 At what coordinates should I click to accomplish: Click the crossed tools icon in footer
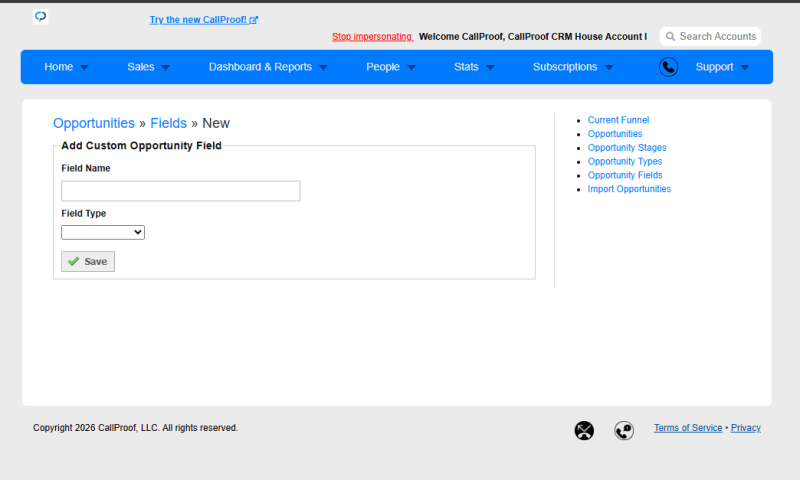[x=584, y=431]
